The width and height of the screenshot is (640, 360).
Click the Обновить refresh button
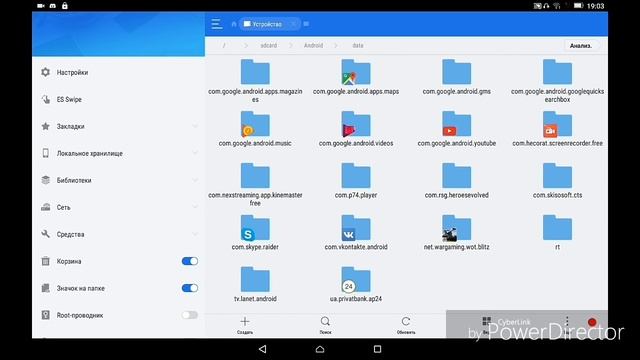pyautogui.click(x=406, y=325)
